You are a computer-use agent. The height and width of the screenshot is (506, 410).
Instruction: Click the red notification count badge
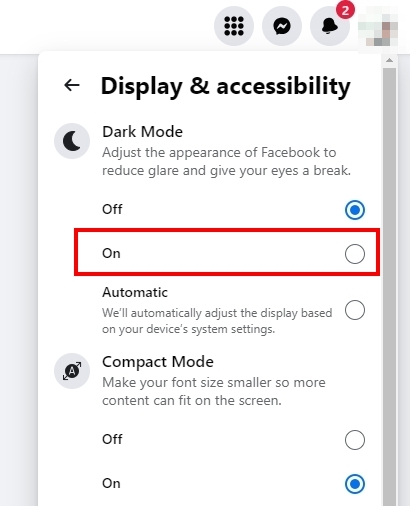coord(345,10)
